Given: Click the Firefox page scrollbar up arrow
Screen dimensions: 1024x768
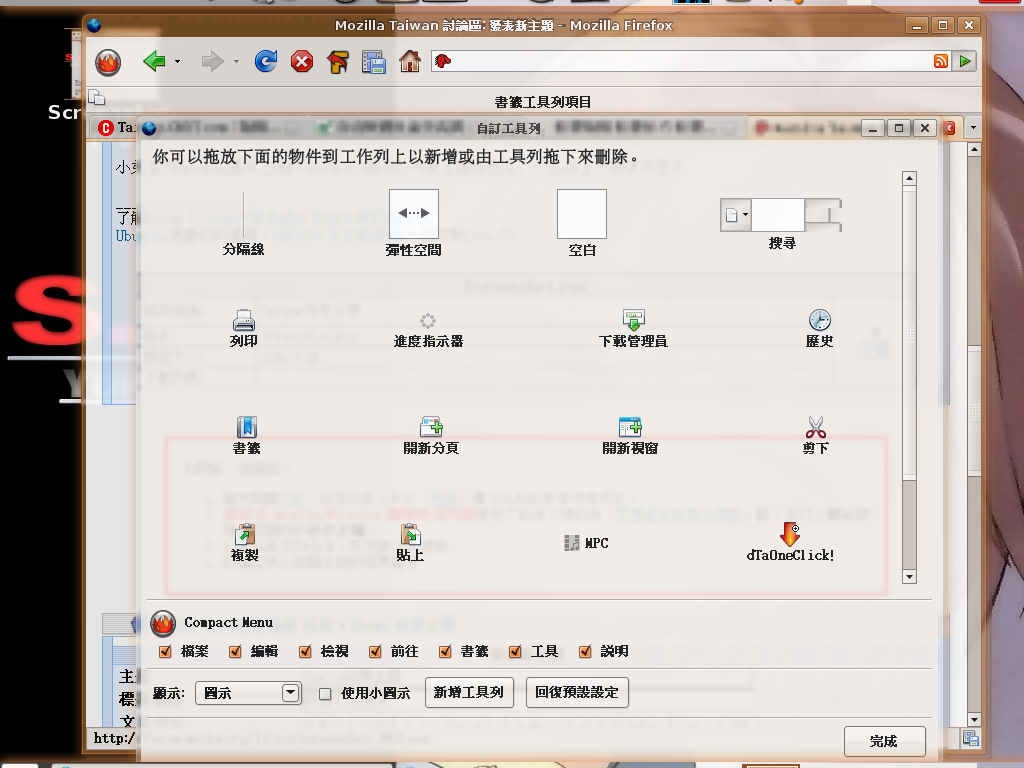Looking at the screenshot, I should tap(974, 150).
